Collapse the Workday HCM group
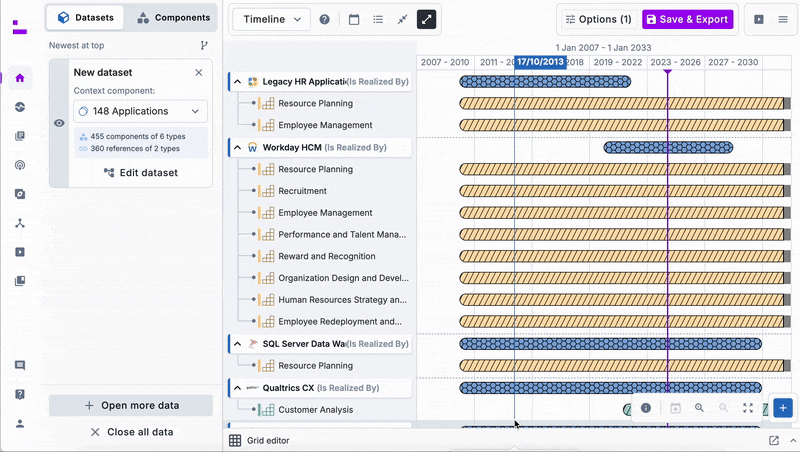Image resolution: width=800 pixels, height=452 pixels. 237,147
